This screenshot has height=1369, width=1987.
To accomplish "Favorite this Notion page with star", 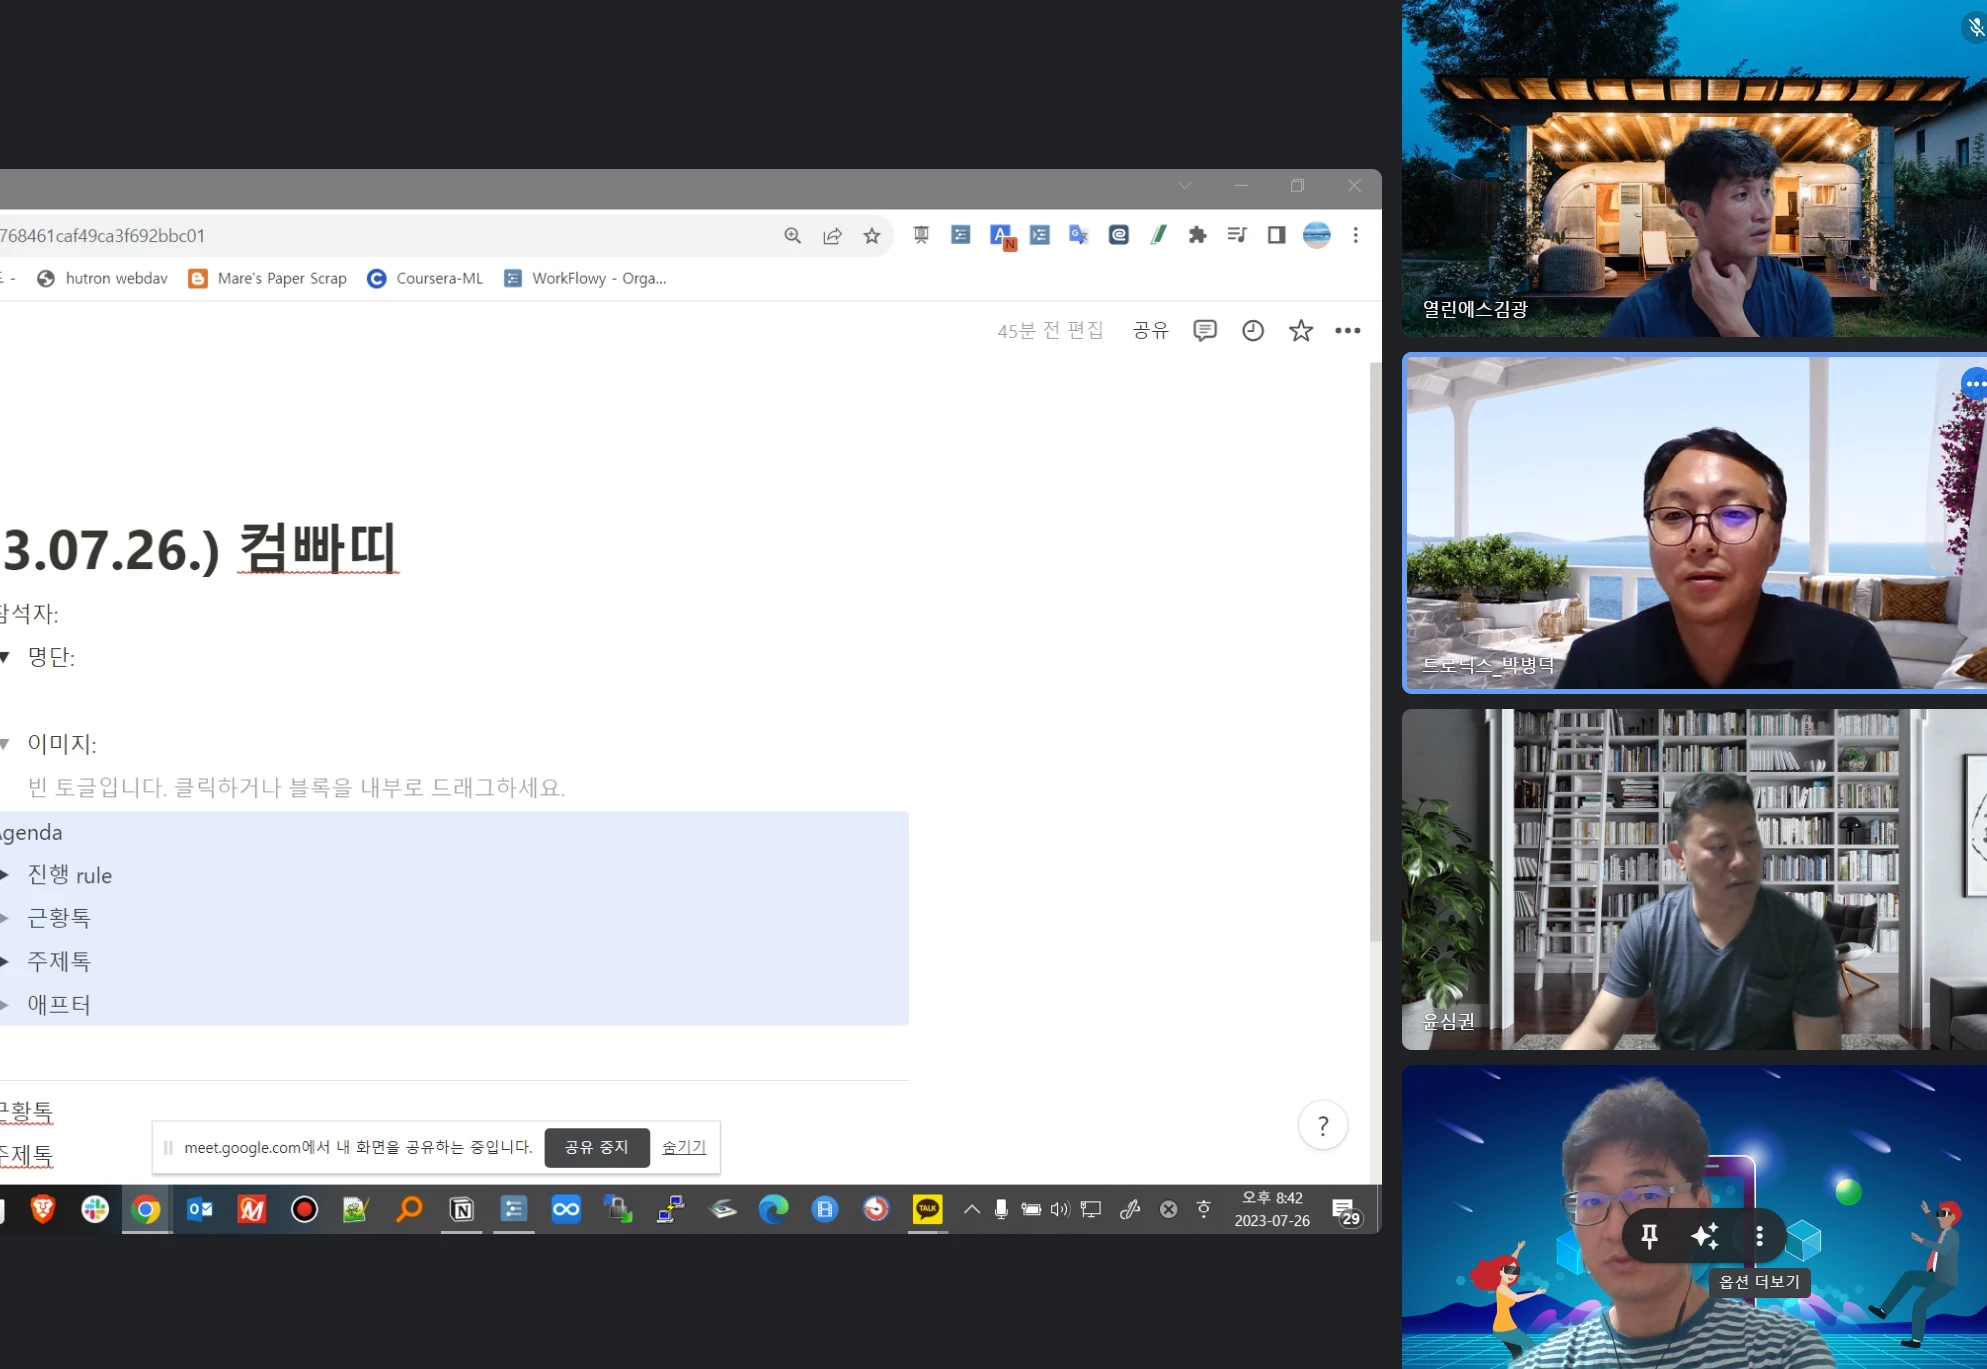I will point(1300,330).
